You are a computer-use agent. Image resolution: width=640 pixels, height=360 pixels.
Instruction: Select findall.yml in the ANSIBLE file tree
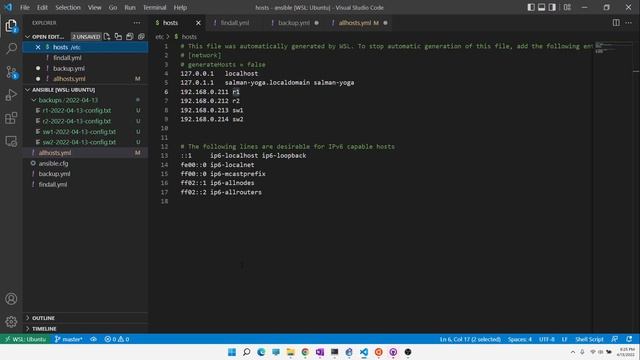coord(53,184)
